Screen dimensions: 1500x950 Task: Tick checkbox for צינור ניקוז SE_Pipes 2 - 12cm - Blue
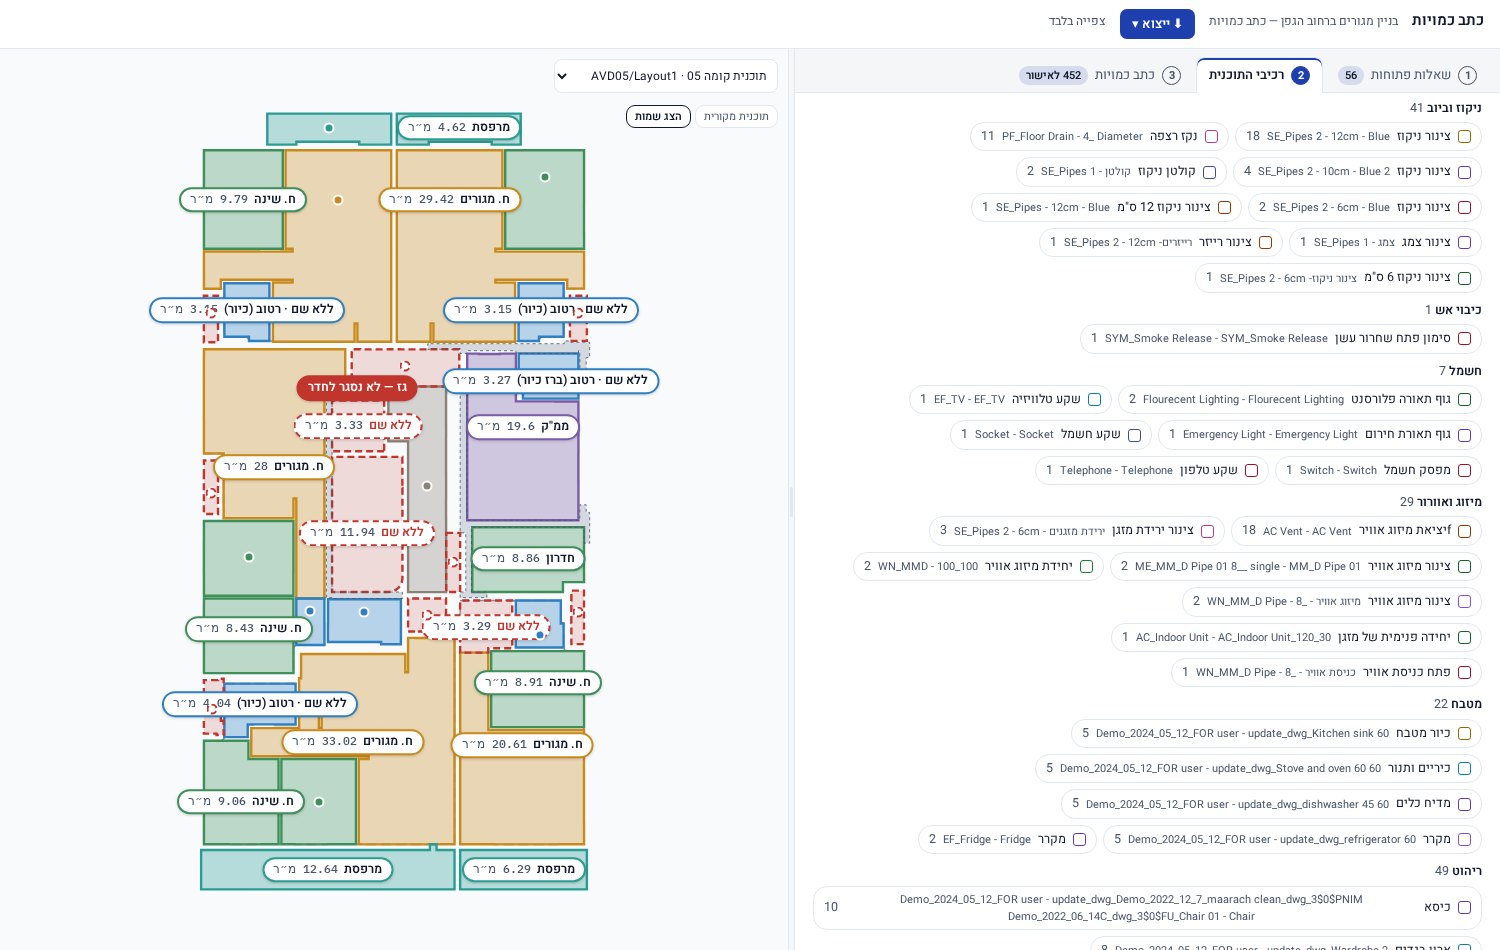pos(1464,136)
